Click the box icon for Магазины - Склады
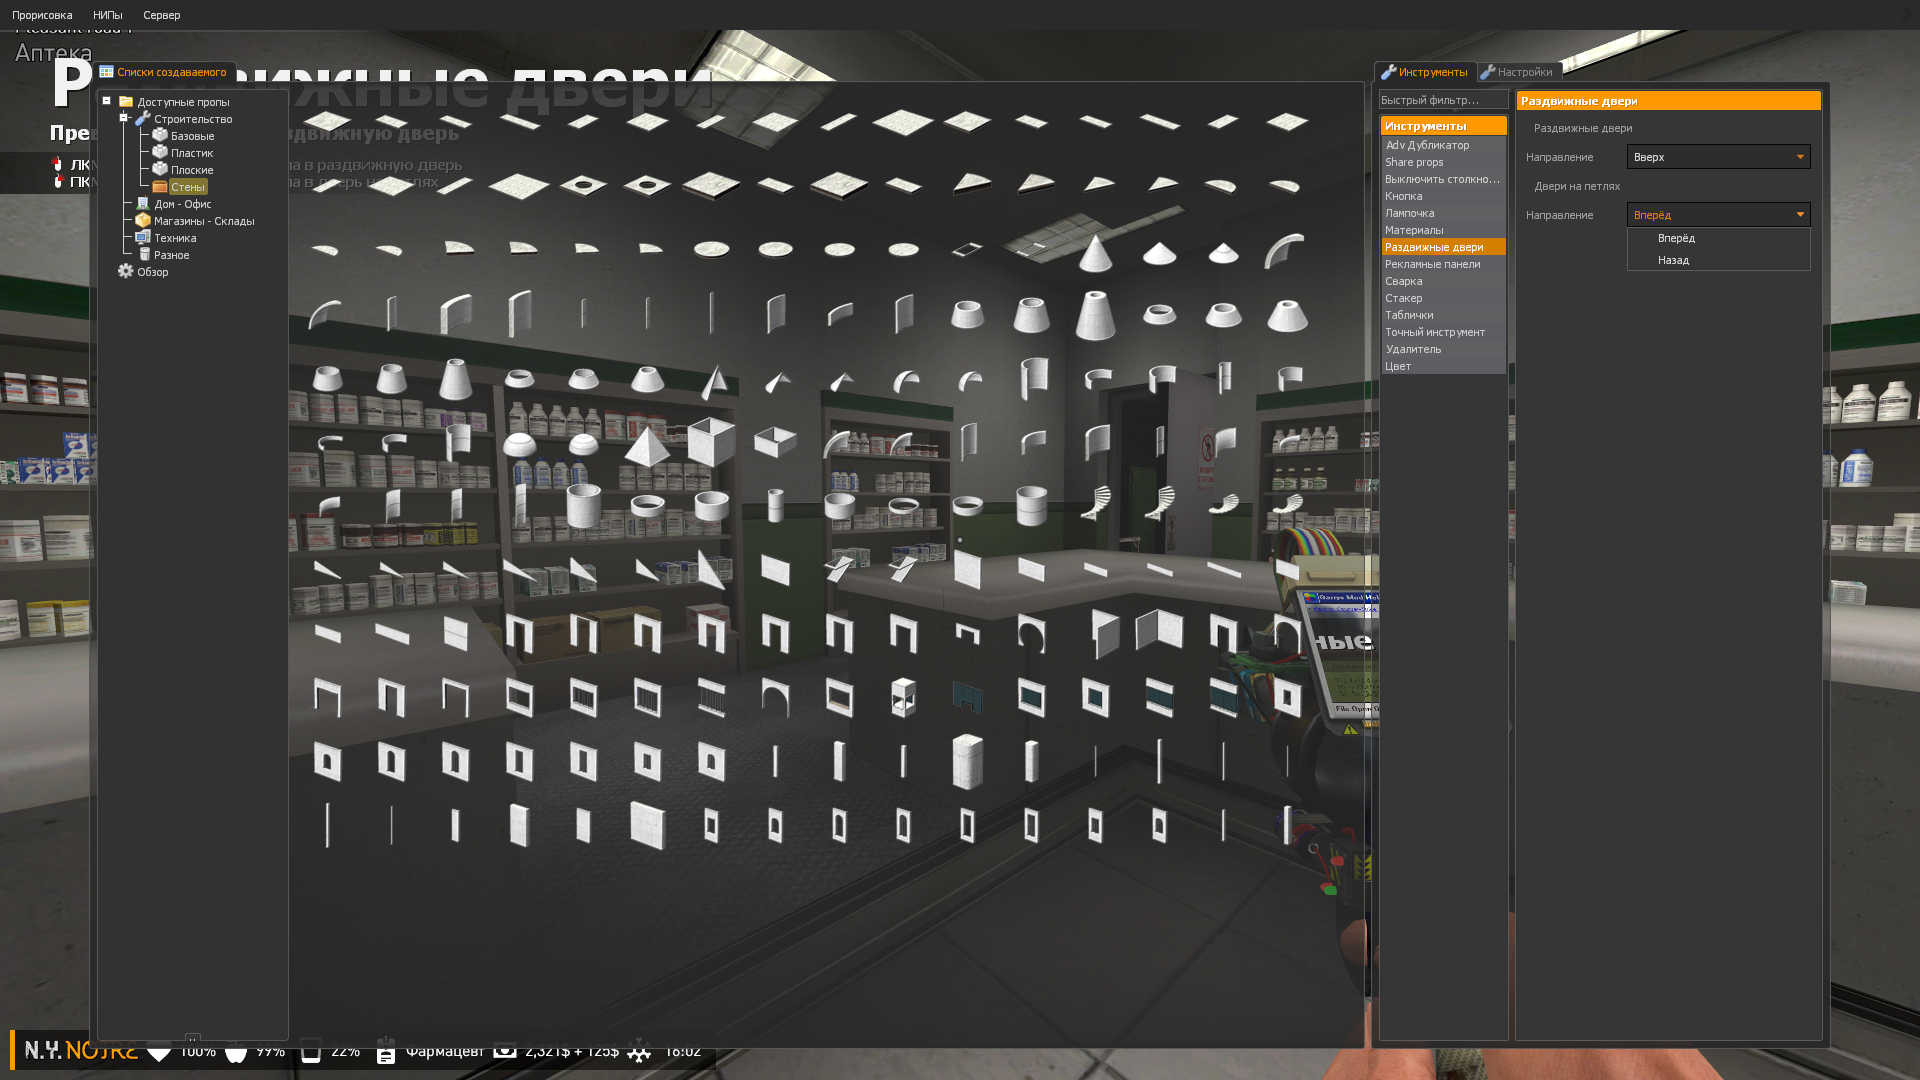This screenshot has height=1080, width=1920. [143, 220]
